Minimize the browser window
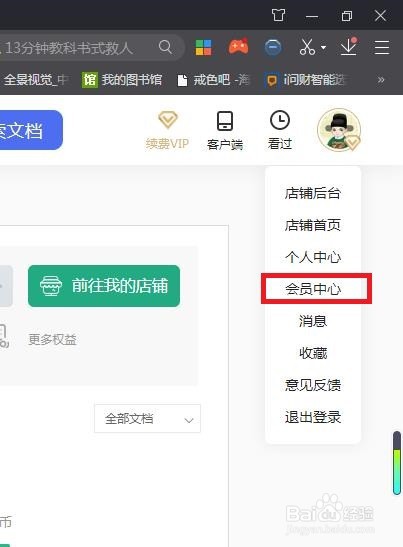 [x=312, y=16]
